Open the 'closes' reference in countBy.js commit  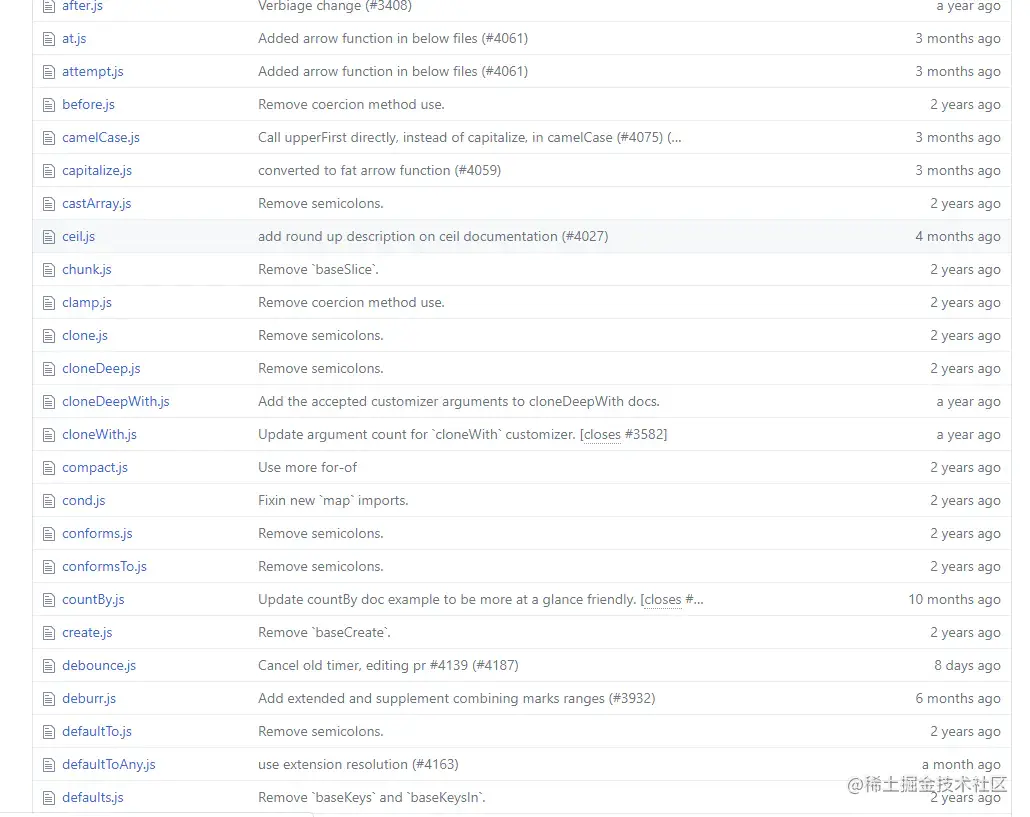pos(662,600)
